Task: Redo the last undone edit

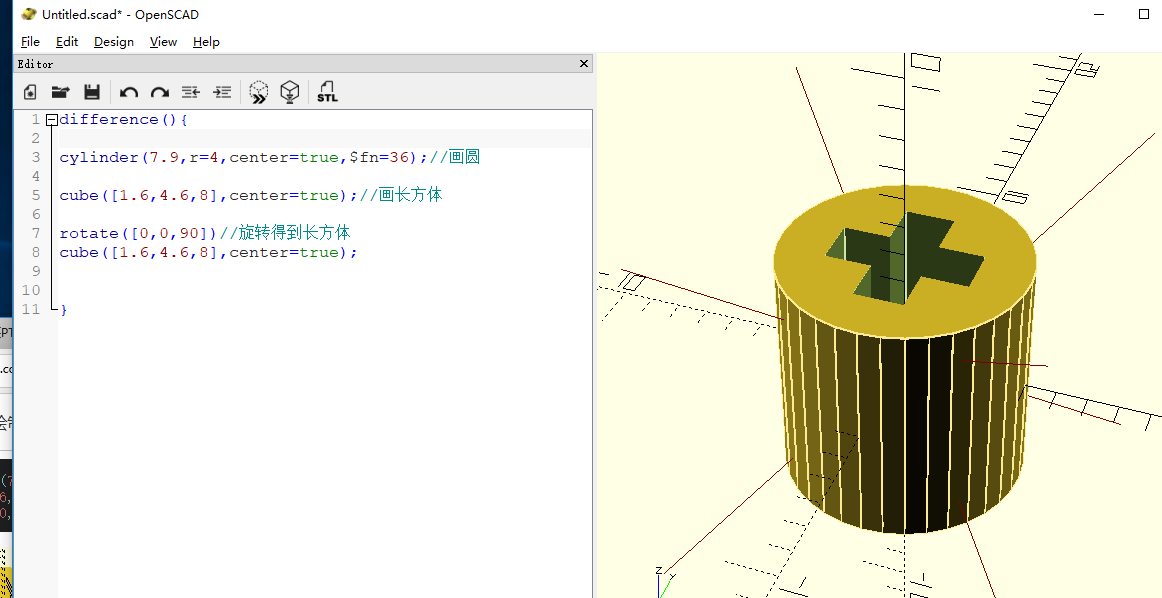Action: tap(159, 92)
